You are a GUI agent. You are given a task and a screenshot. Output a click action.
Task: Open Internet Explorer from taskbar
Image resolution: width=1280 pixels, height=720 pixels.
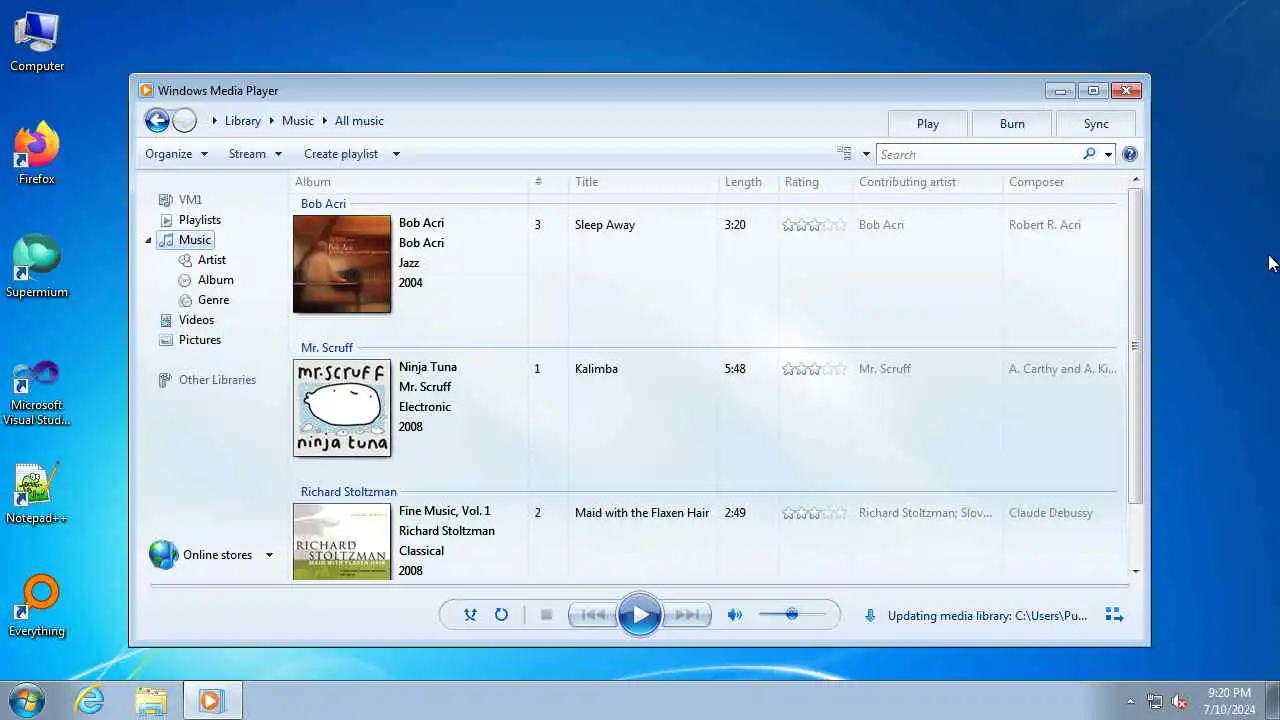click(90, 700)
